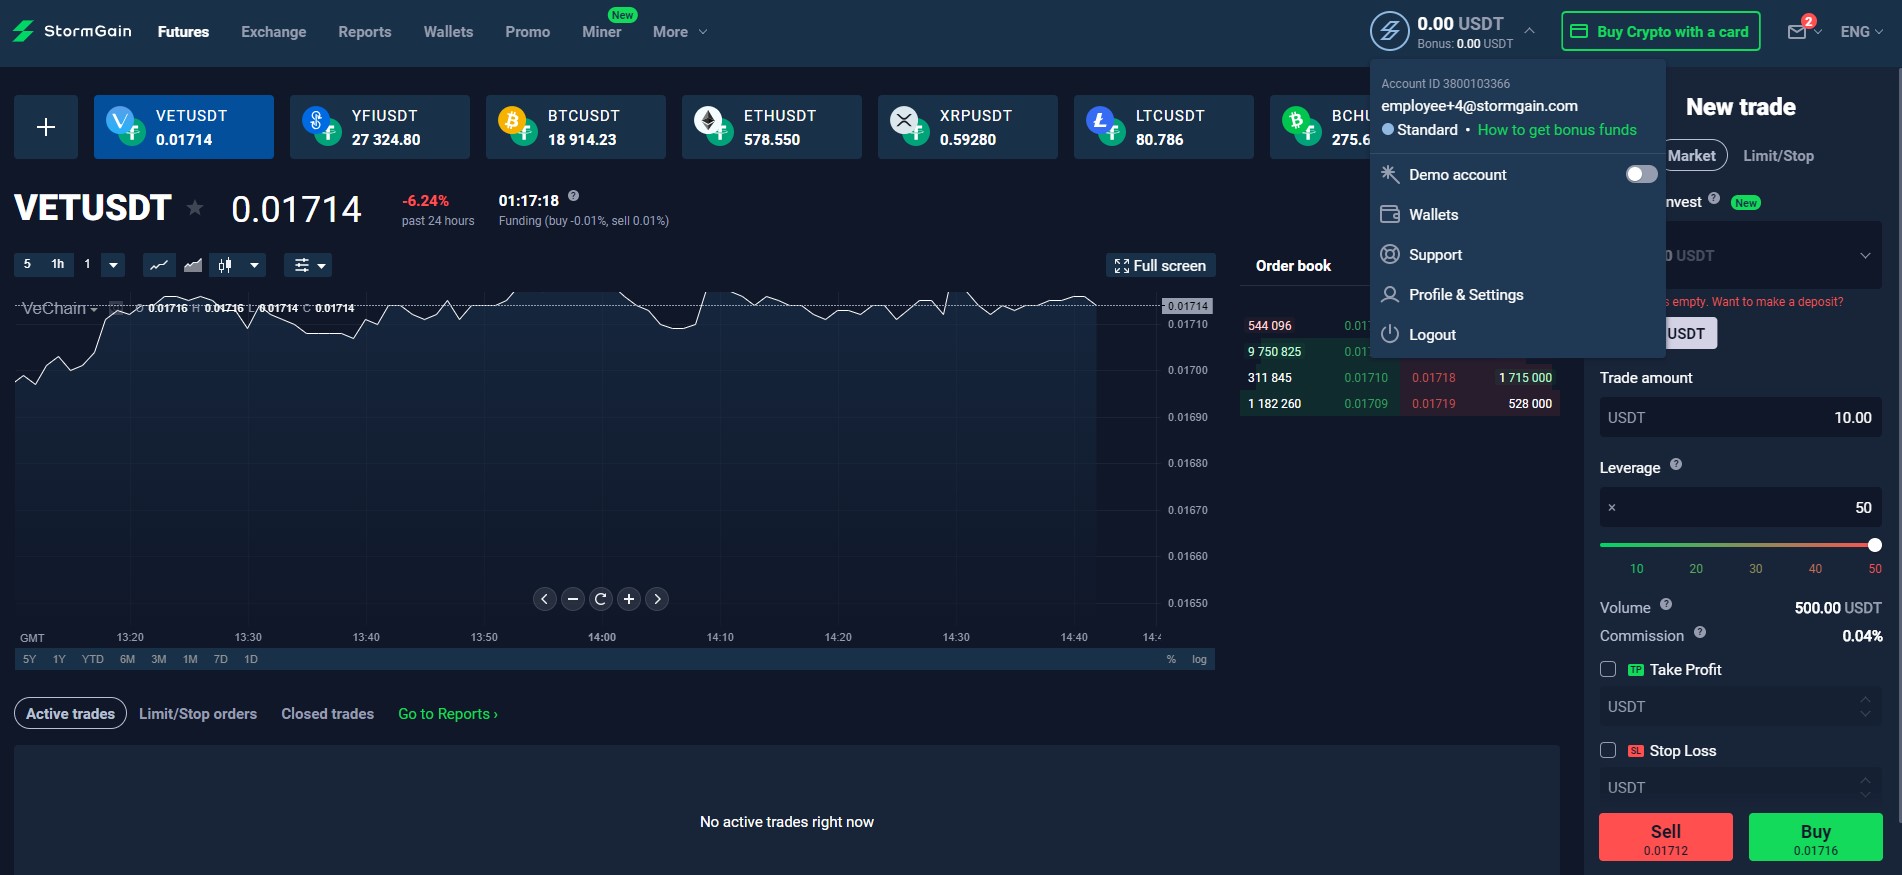Image resolution: width=1902 pixels, height=875 pixels.
Task: Click the leverage slider handle
Action: coord(1875,545)
